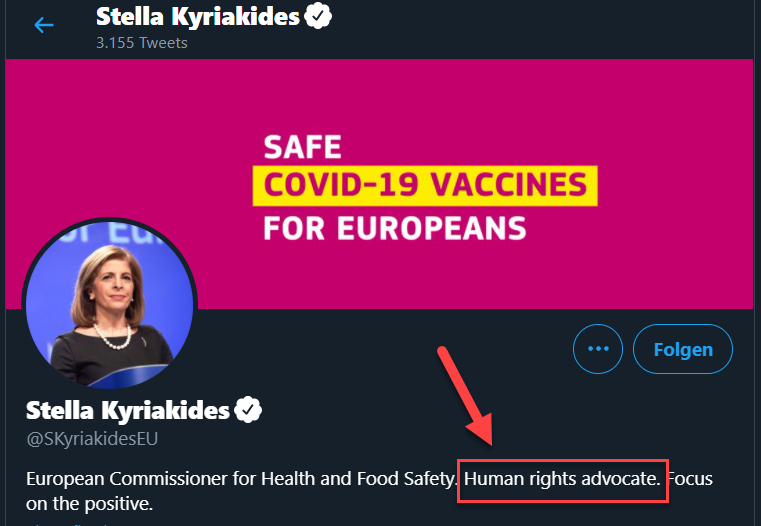Click the SAFE word in the banner

point(302,148)
